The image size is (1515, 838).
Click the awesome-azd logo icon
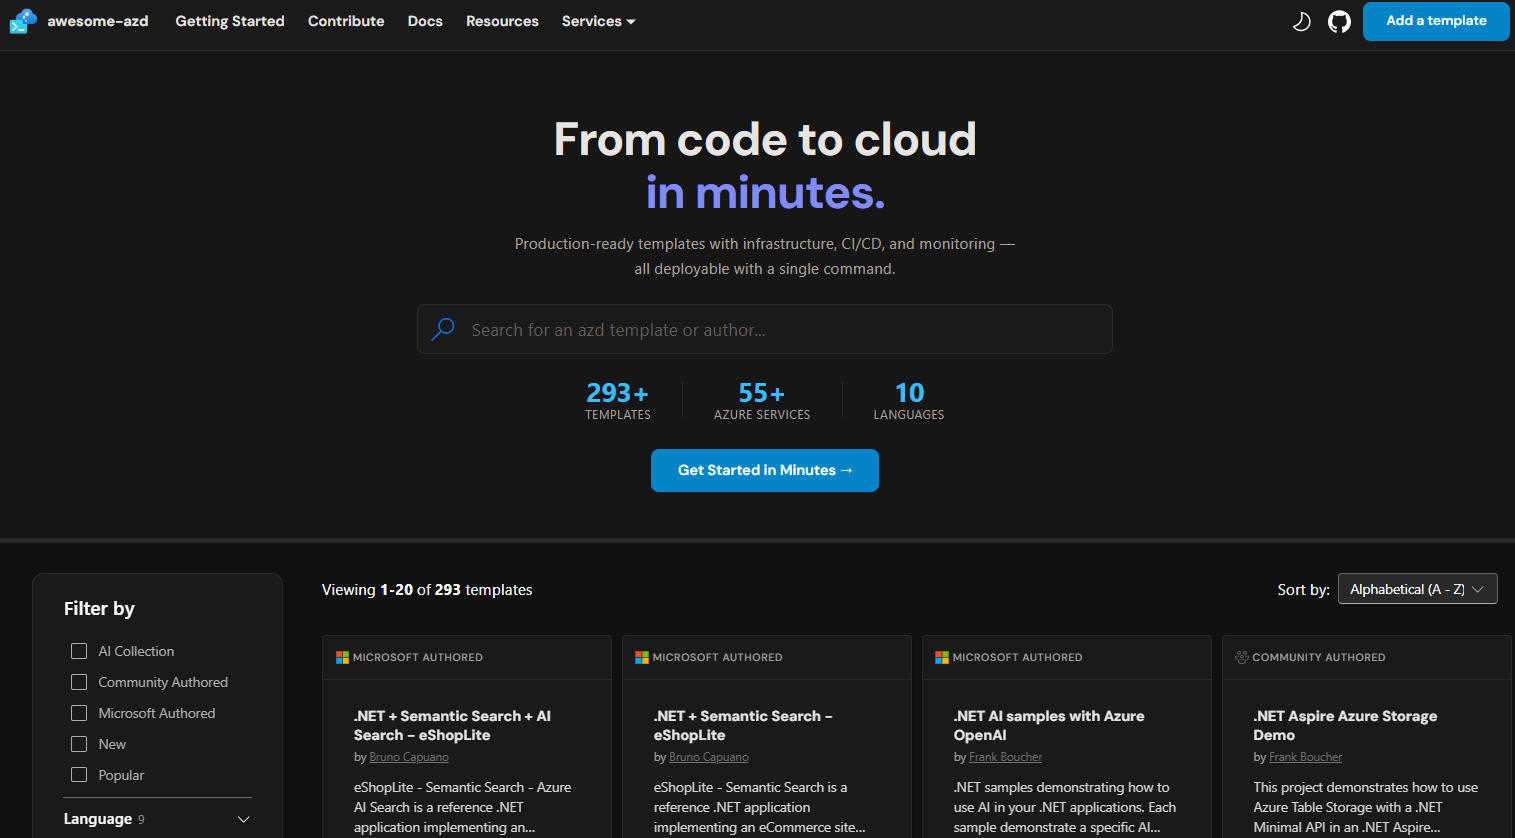tap(23, 21)
